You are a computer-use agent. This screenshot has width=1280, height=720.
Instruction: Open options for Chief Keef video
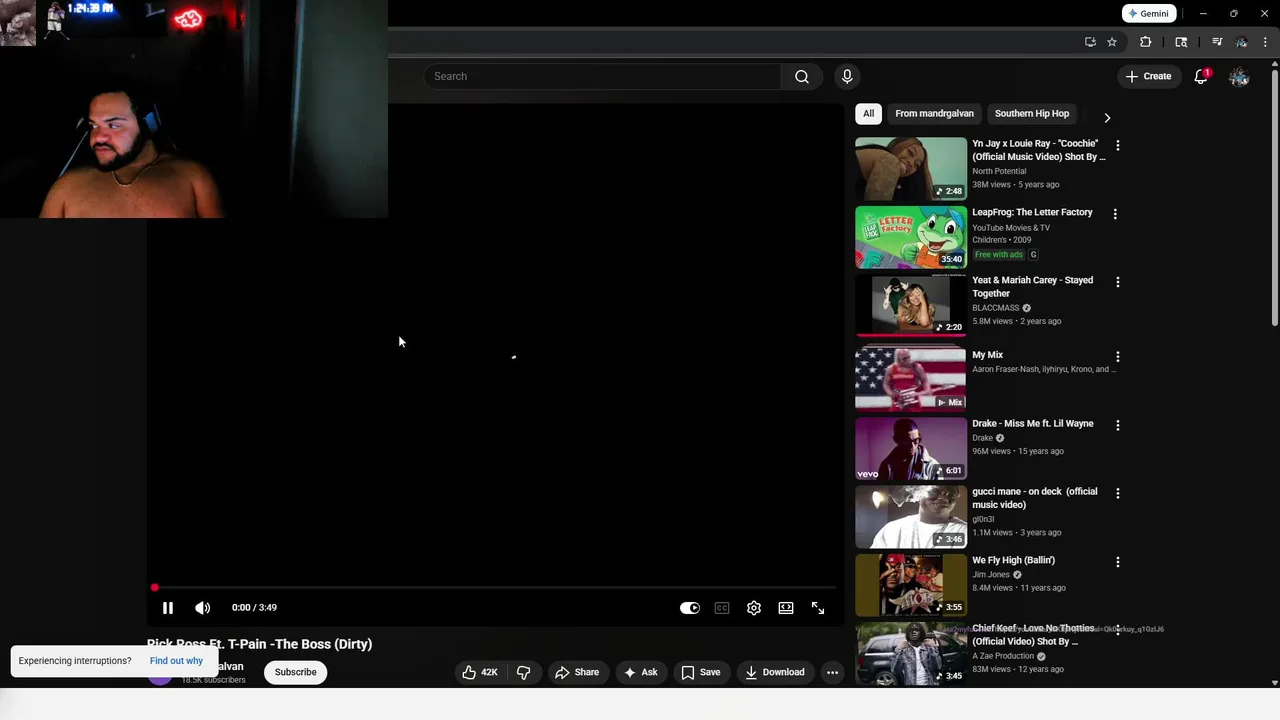[1117, 630]
